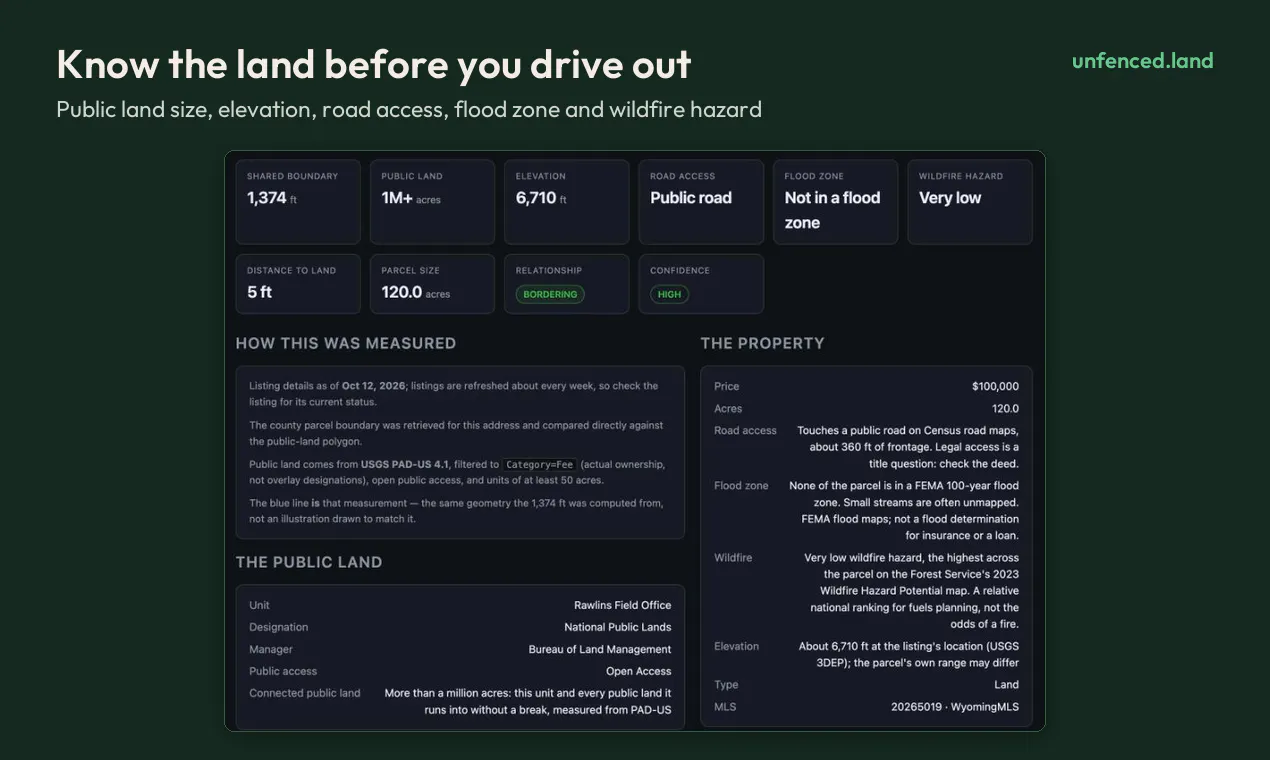The height and width of the screenshot is (760, 1270).
Task: Click the FEMA 100-year flood zone description
Action: point(904,511)
